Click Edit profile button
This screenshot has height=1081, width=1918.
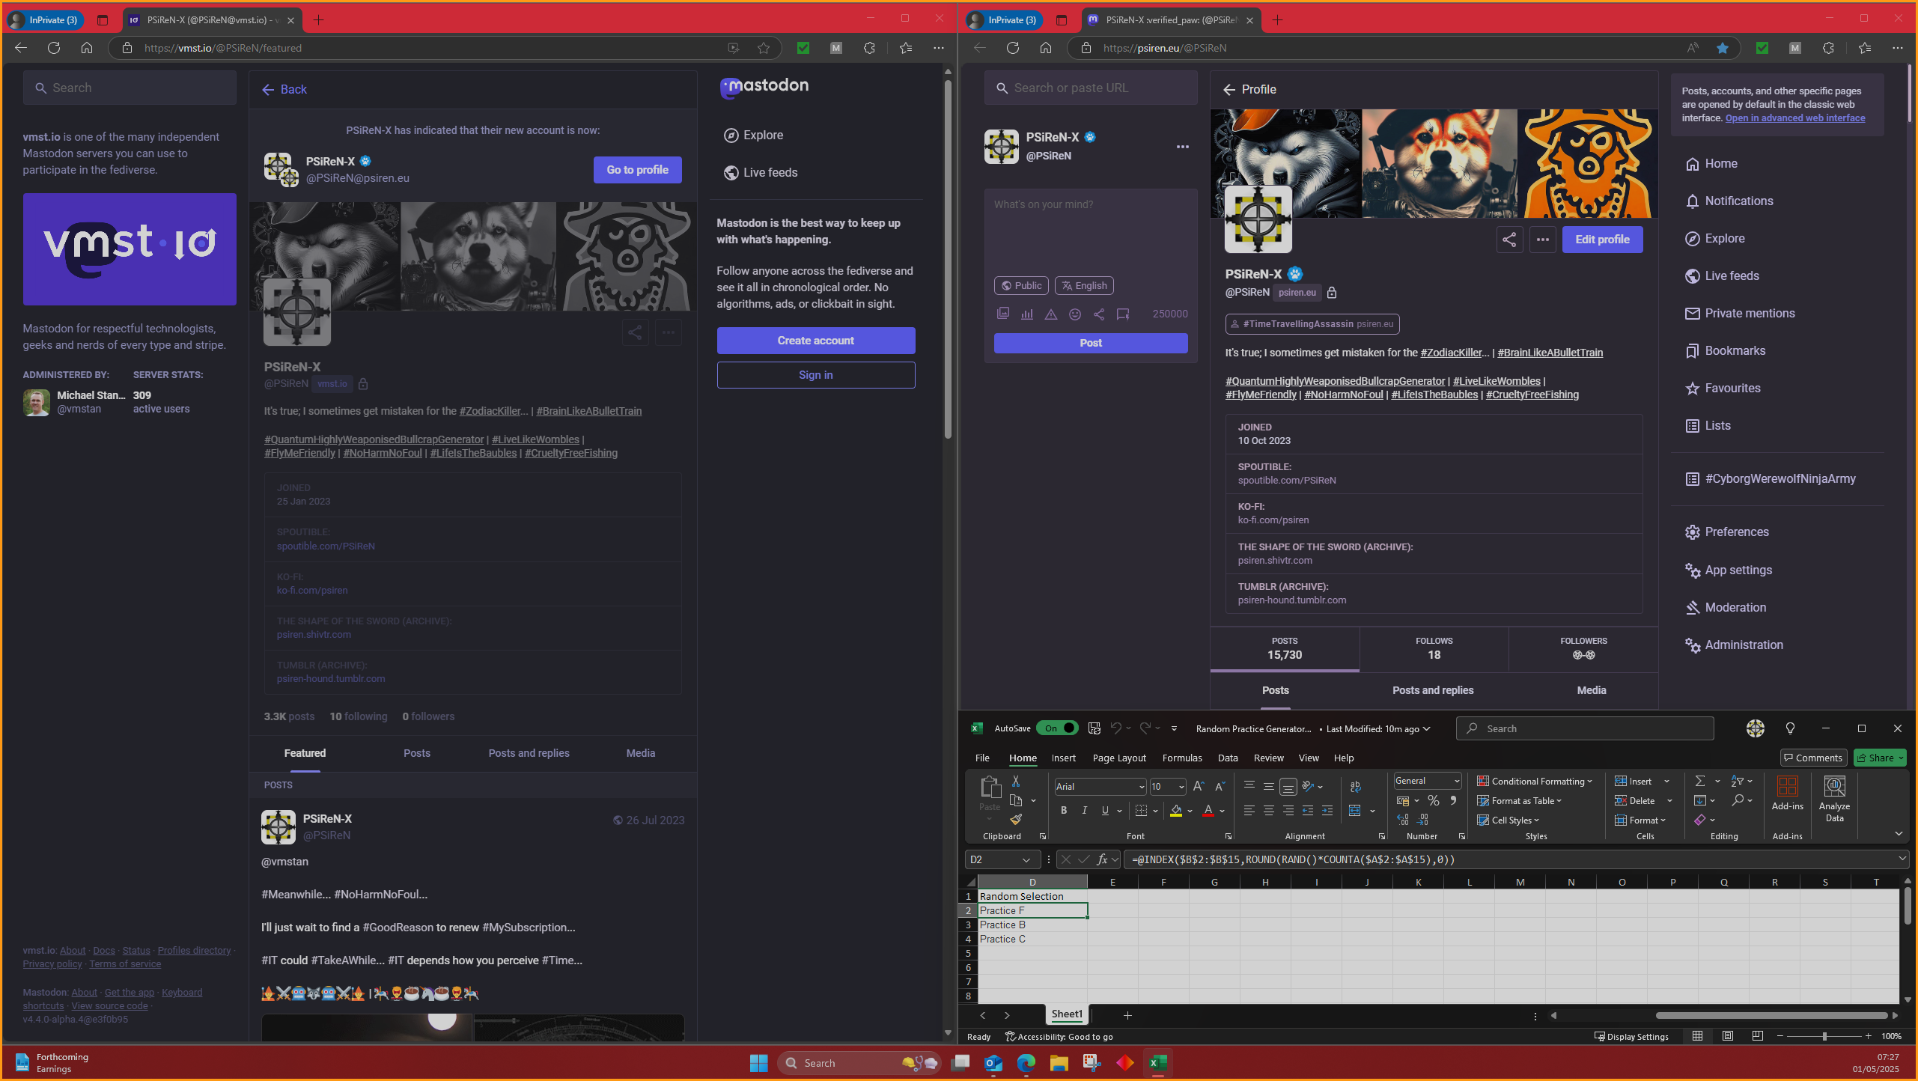[1602, 239]
